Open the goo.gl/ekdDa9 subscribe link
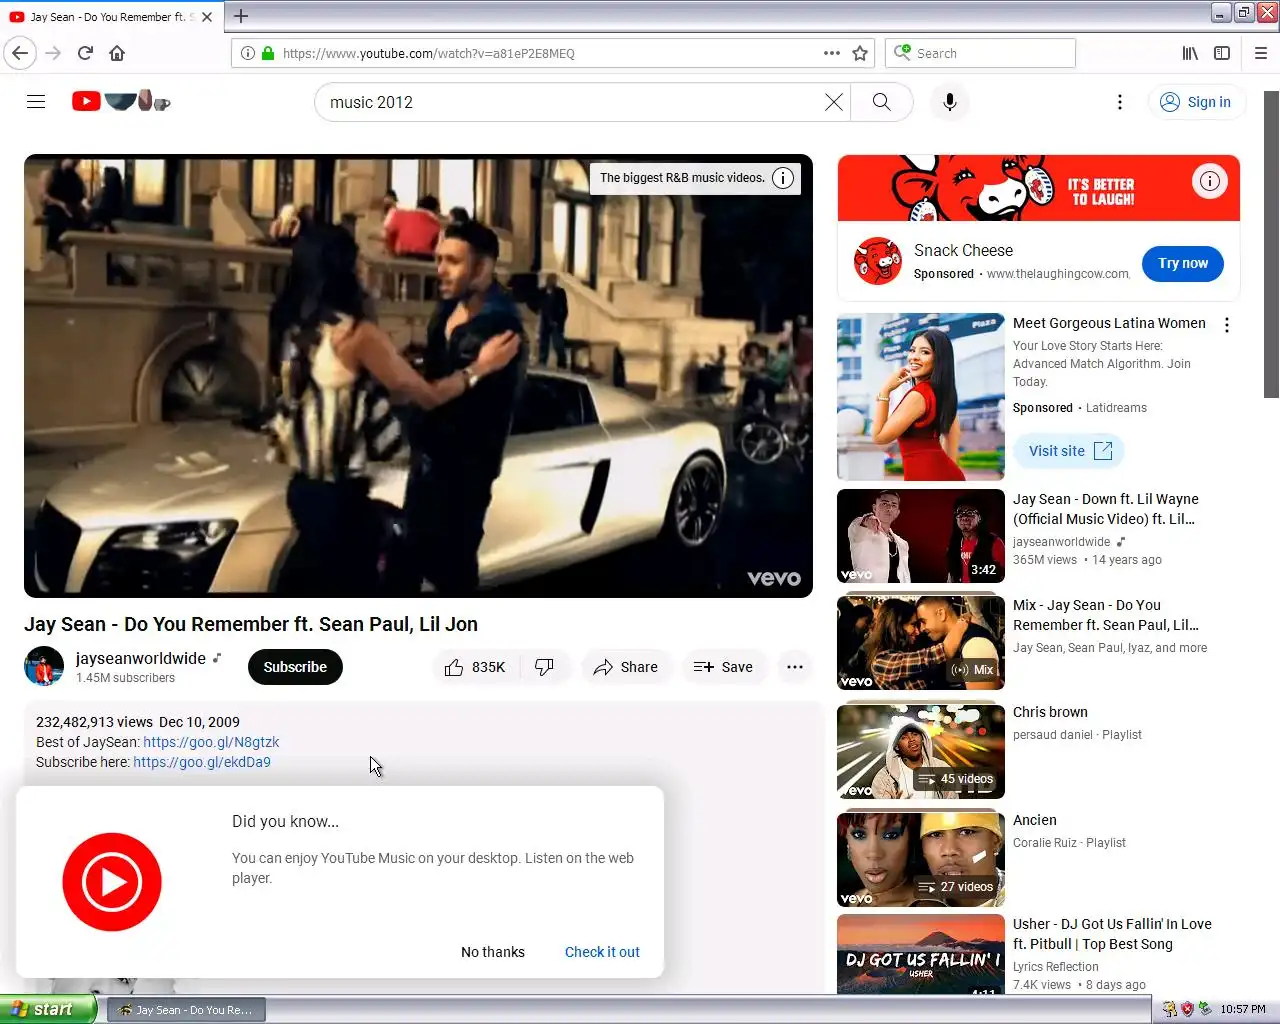This screenshot has height=1024, width=1280. tap(202, 762)
